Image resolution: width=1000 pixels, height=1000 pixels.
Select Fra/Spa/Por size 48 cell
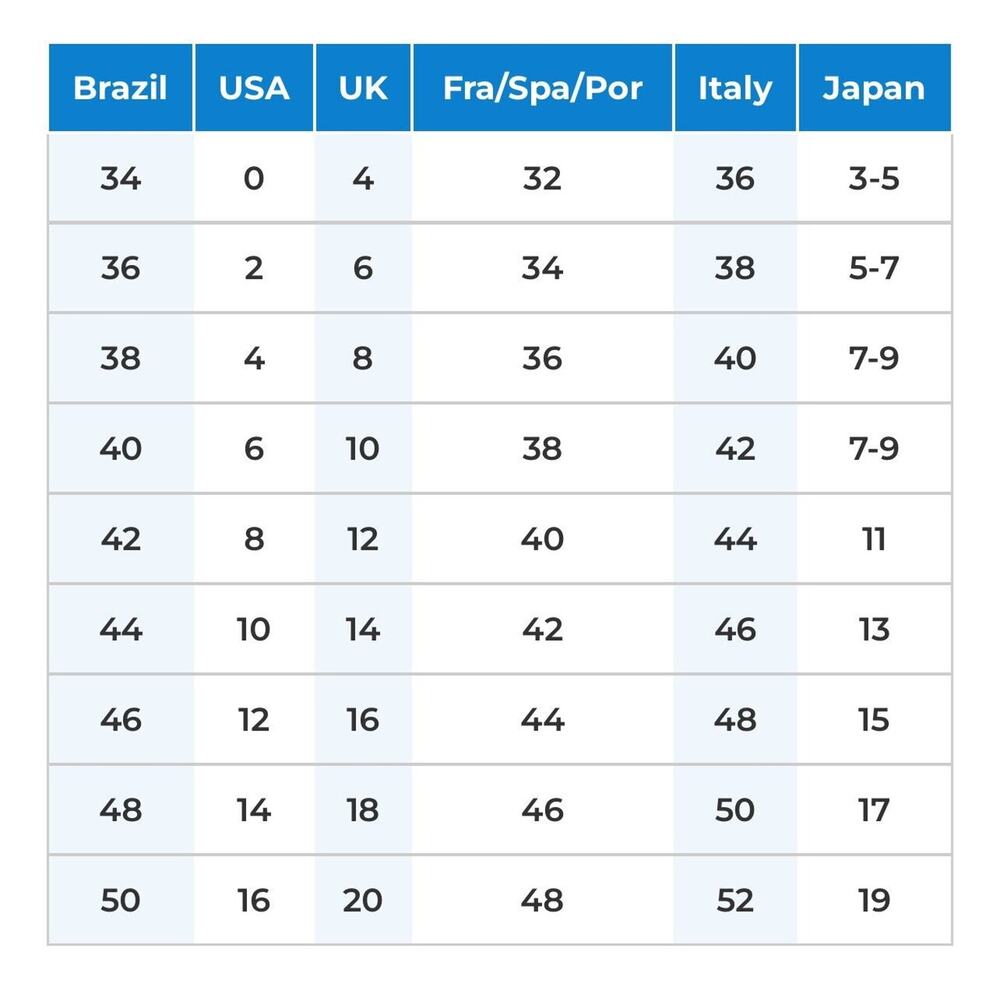click(542, 900)
